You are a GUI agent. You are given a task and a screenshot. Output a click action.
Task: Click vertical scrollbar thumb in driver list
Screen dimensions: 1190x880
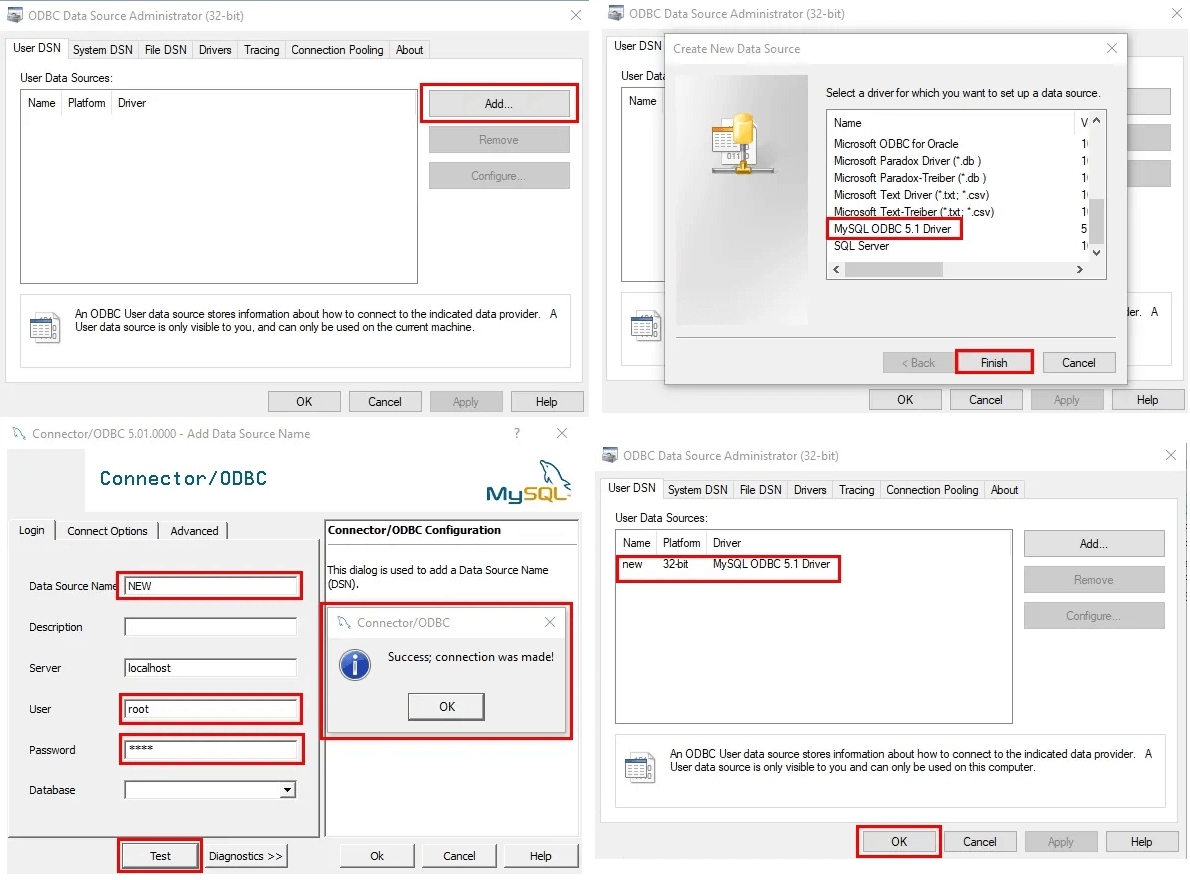point(1097,221)
